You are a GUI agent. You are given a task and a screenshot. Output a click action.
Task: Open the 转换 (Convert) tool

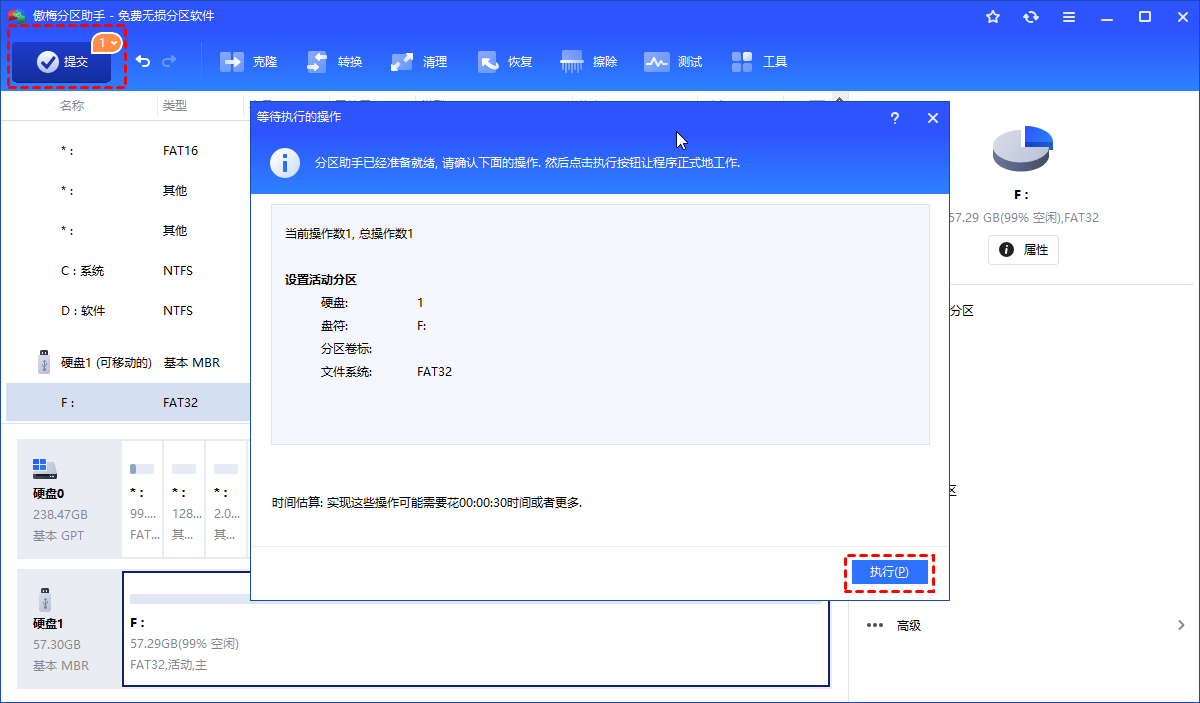[x=335, y=62]
